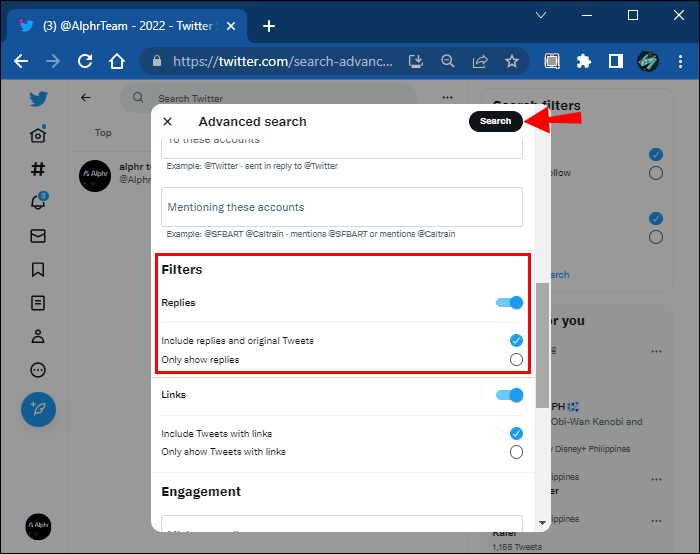Click the Advanced search link in filters panel
Viewport: 700px width, 554px height.
[560, 275]
